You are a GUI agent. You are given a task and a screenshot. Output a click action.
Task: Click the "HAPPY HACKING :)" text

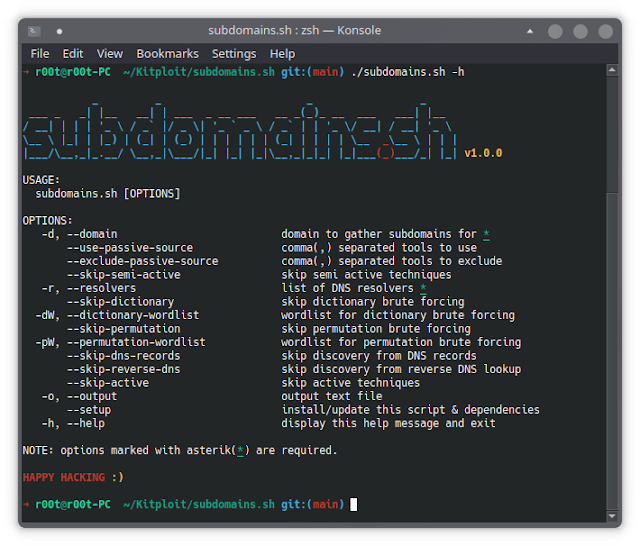pyautogui.click(x=73, y=477)
